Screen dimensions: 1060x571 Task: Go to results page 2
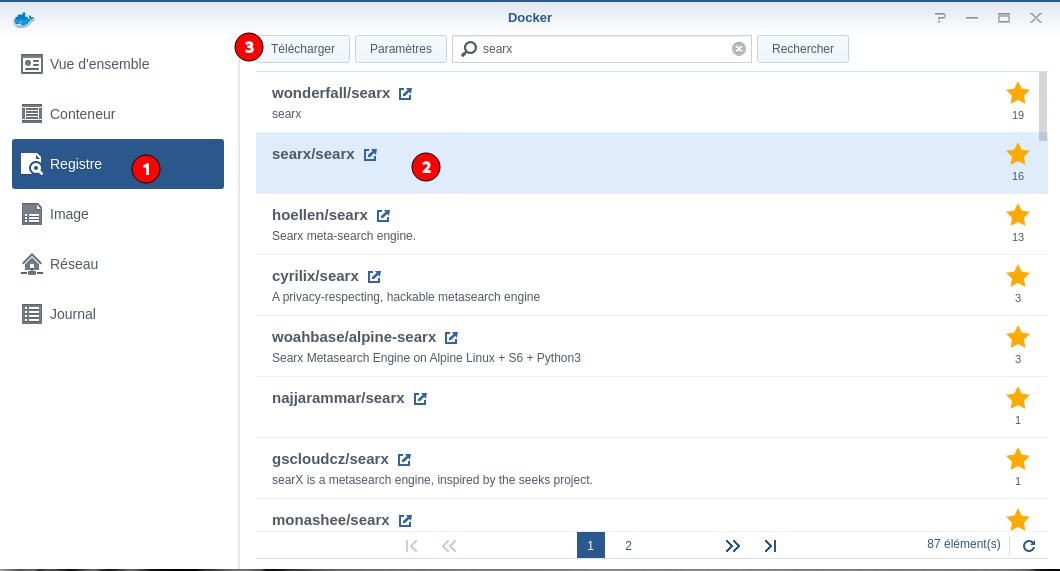[x=628, y=546]
